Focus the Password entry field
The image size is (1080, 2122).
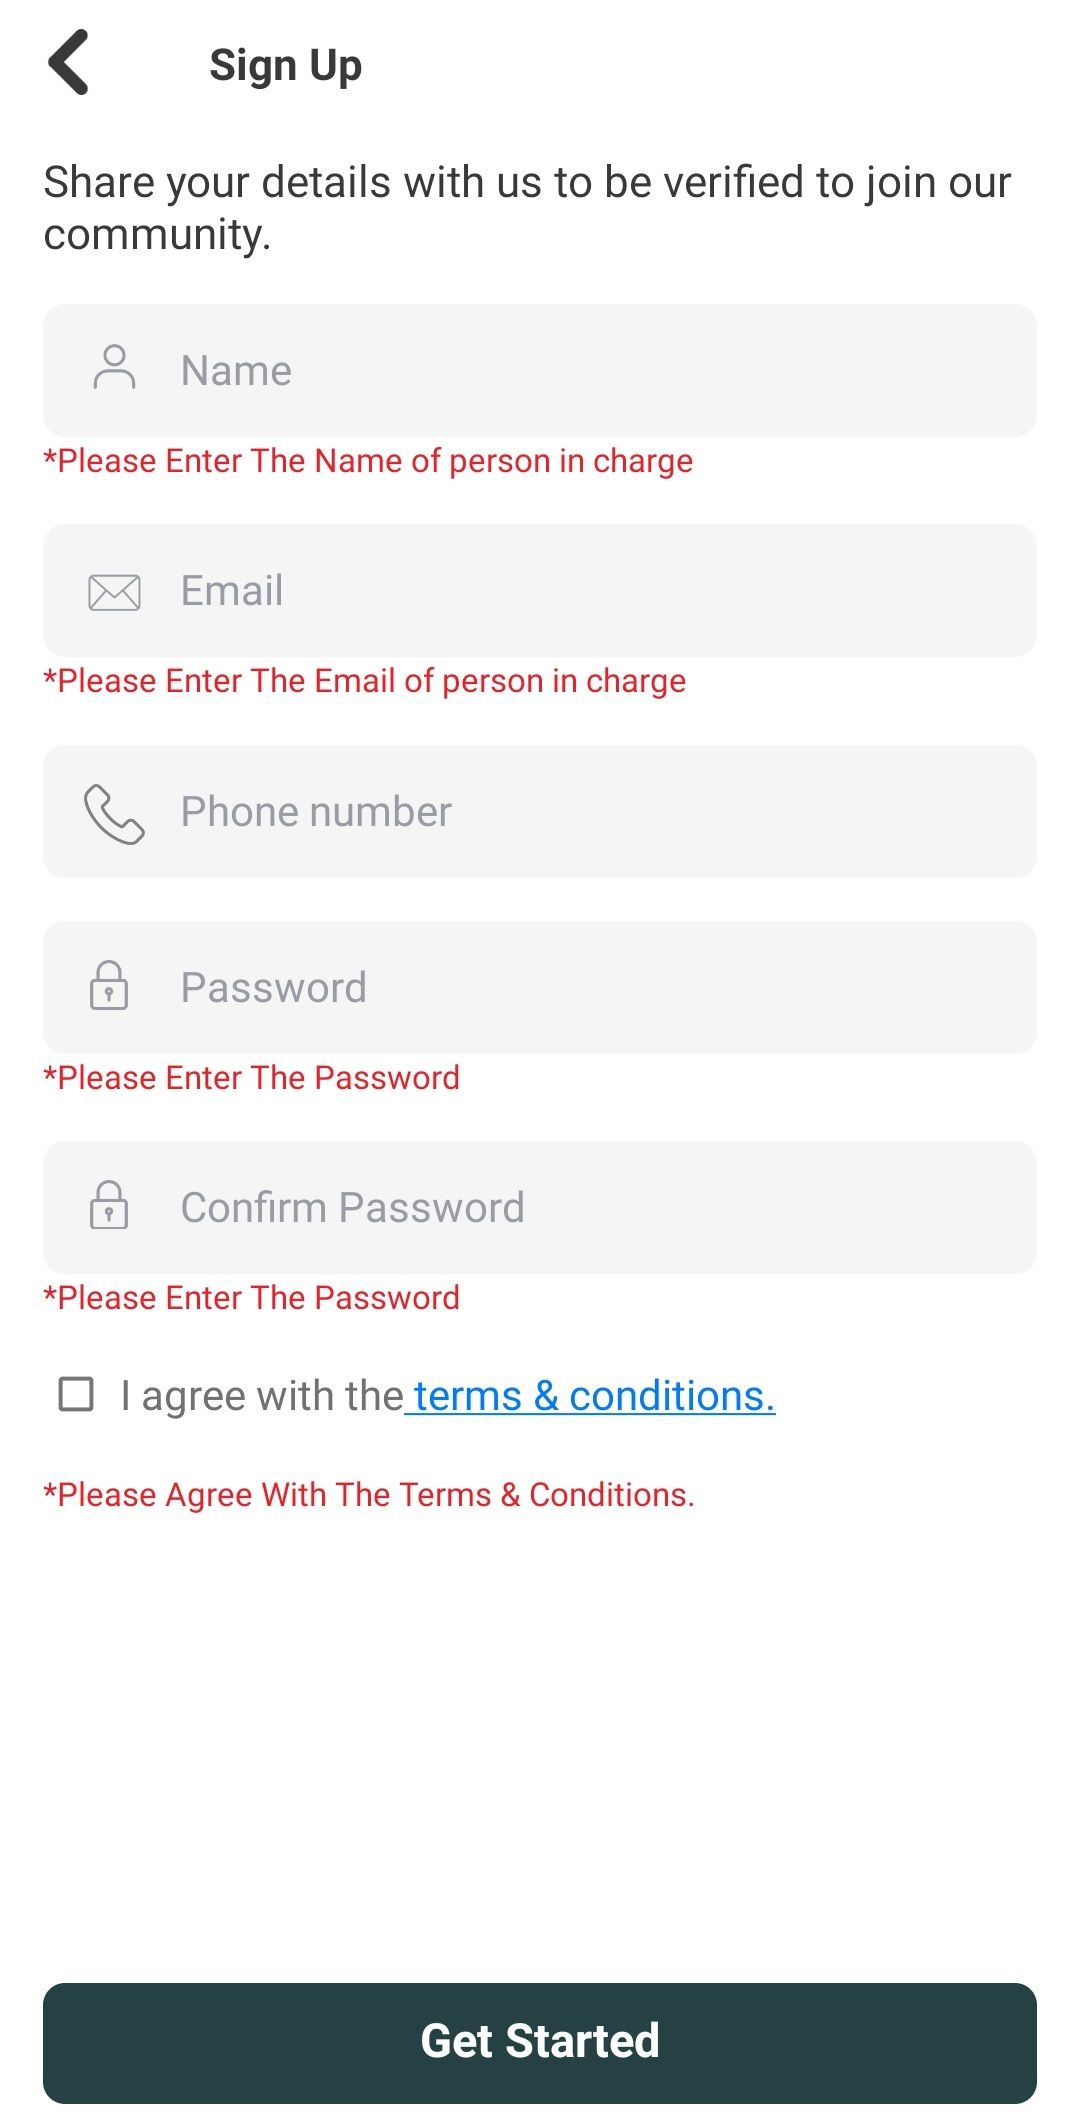pyautogui.click(x=600, y=988)
